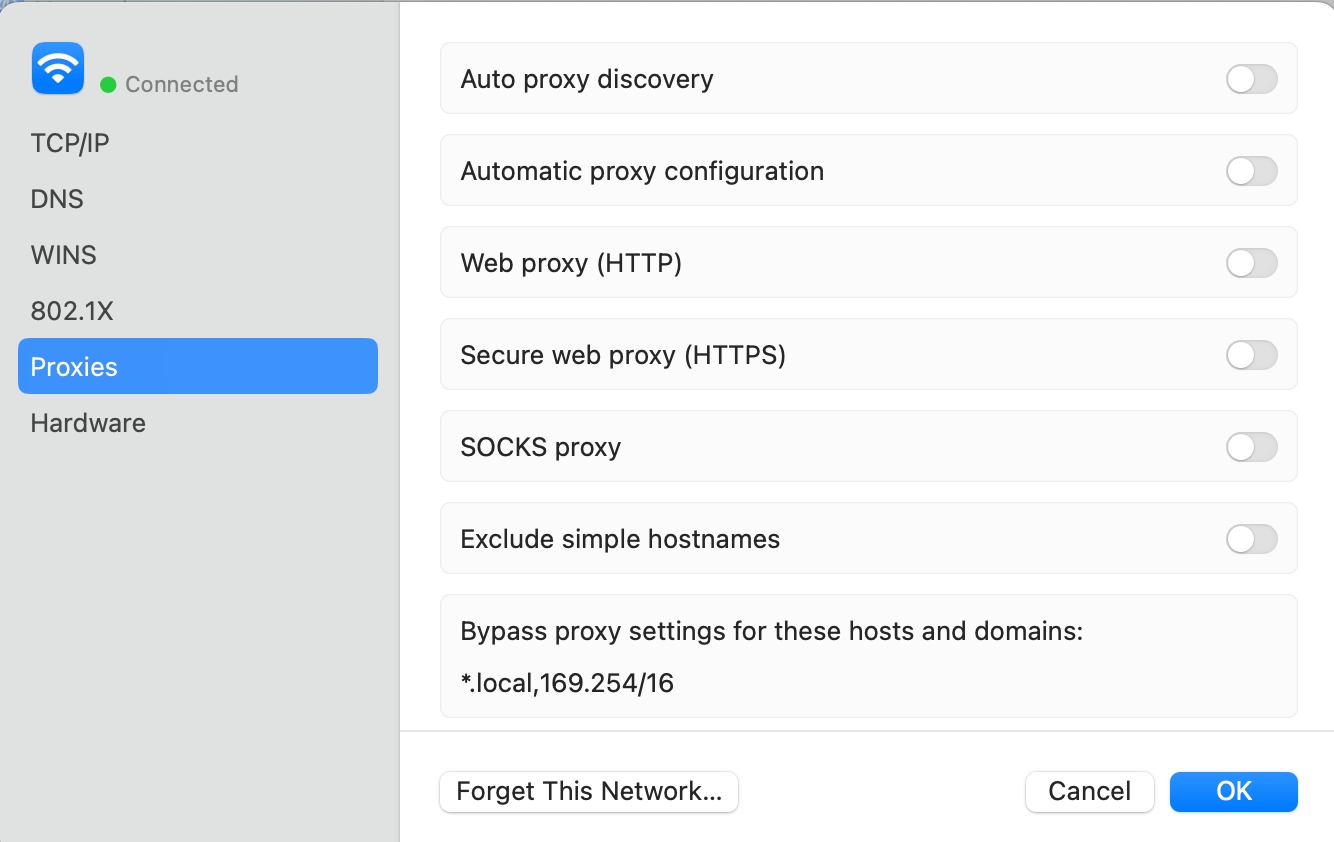Click the green connected status dot

[108, 85]
